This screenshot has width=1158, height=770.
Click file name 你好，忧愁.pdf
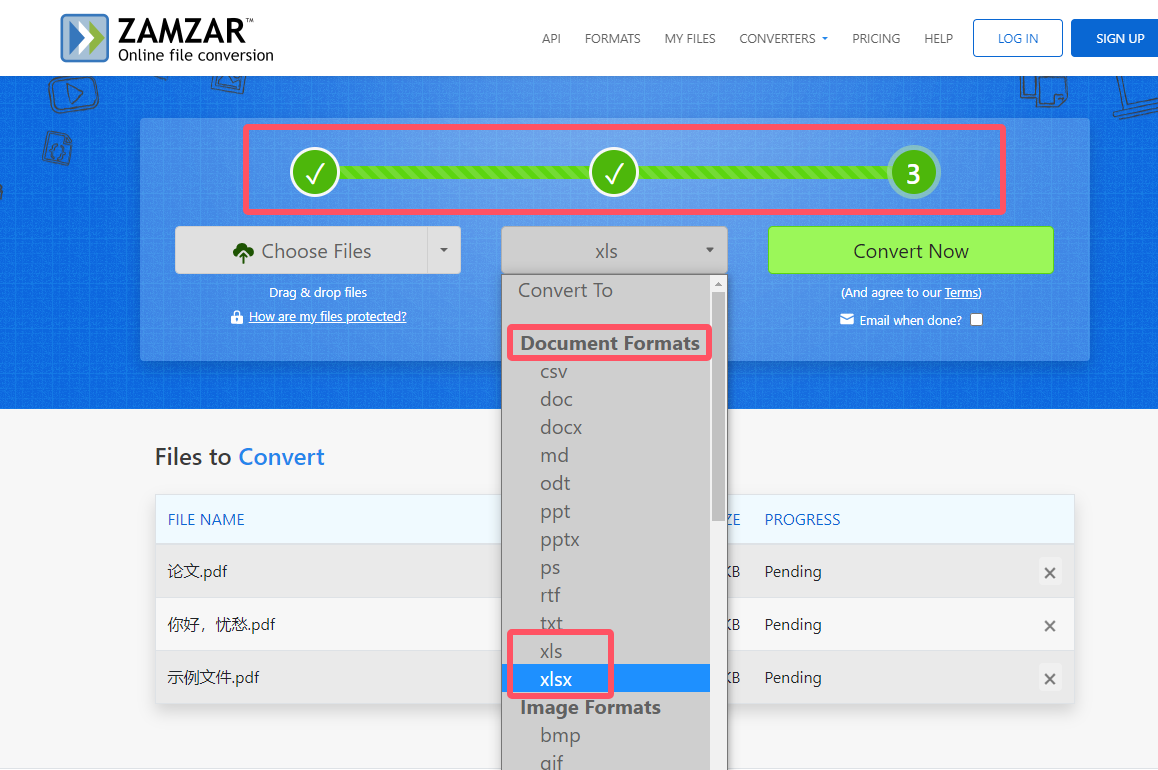coord(221,625)
